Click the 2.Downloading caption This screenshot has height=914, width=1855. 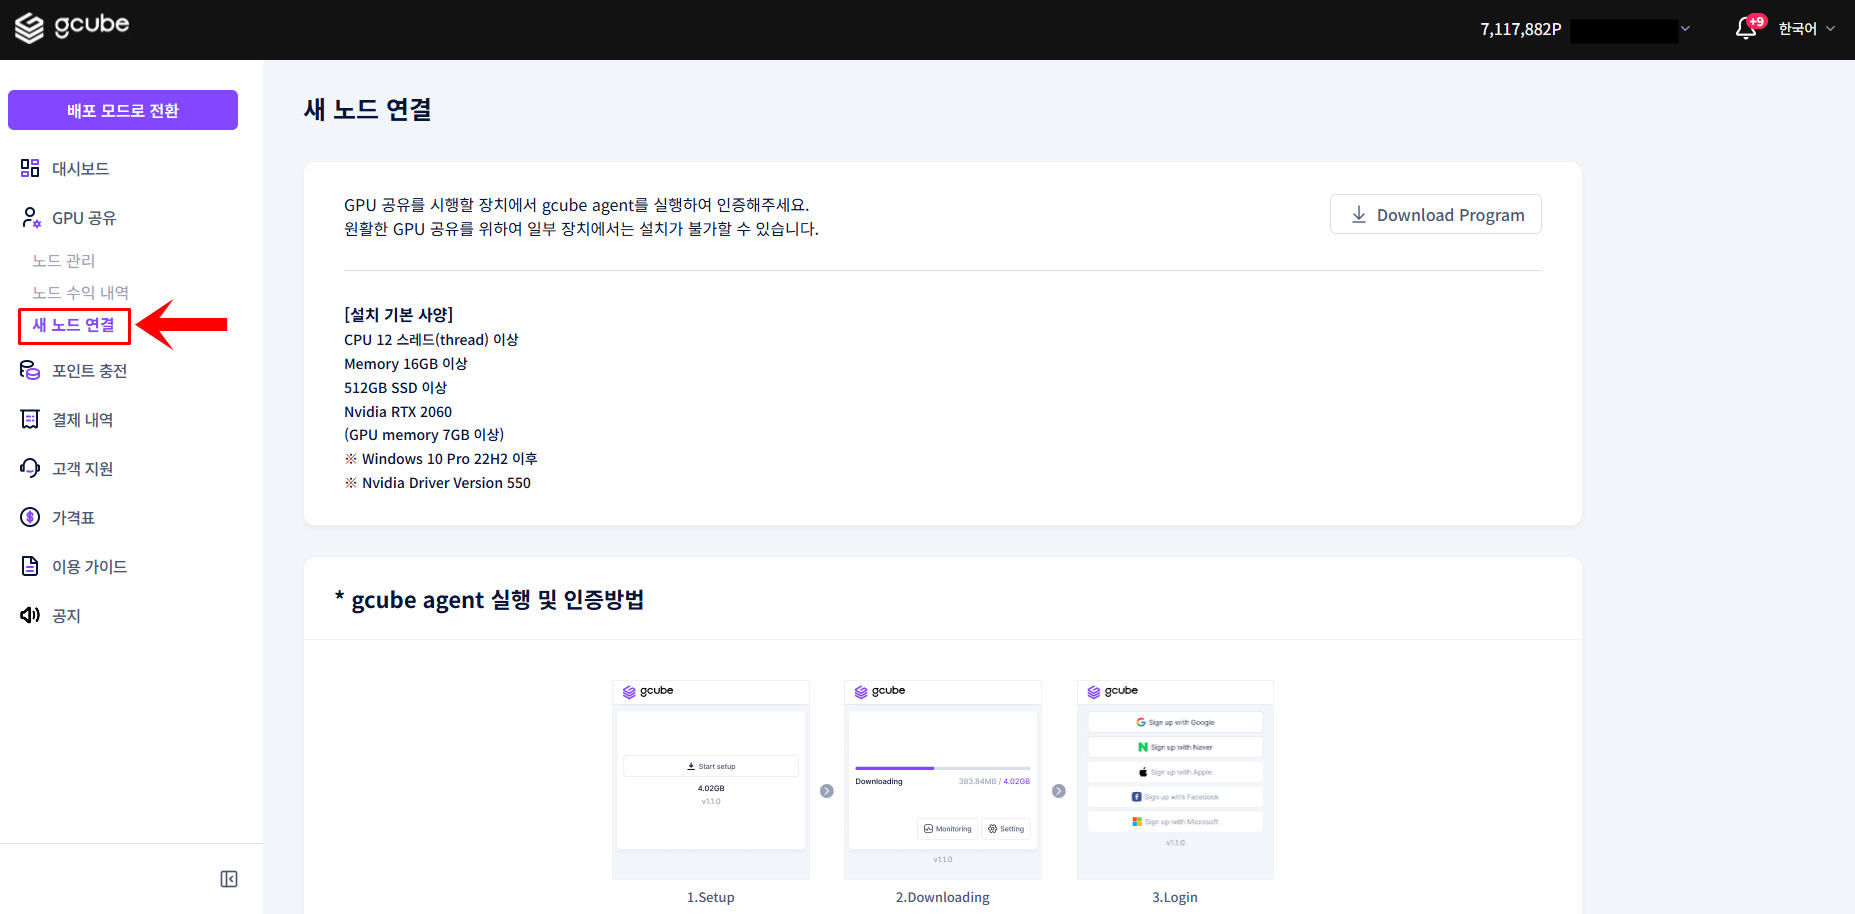(x=943, y=897)
